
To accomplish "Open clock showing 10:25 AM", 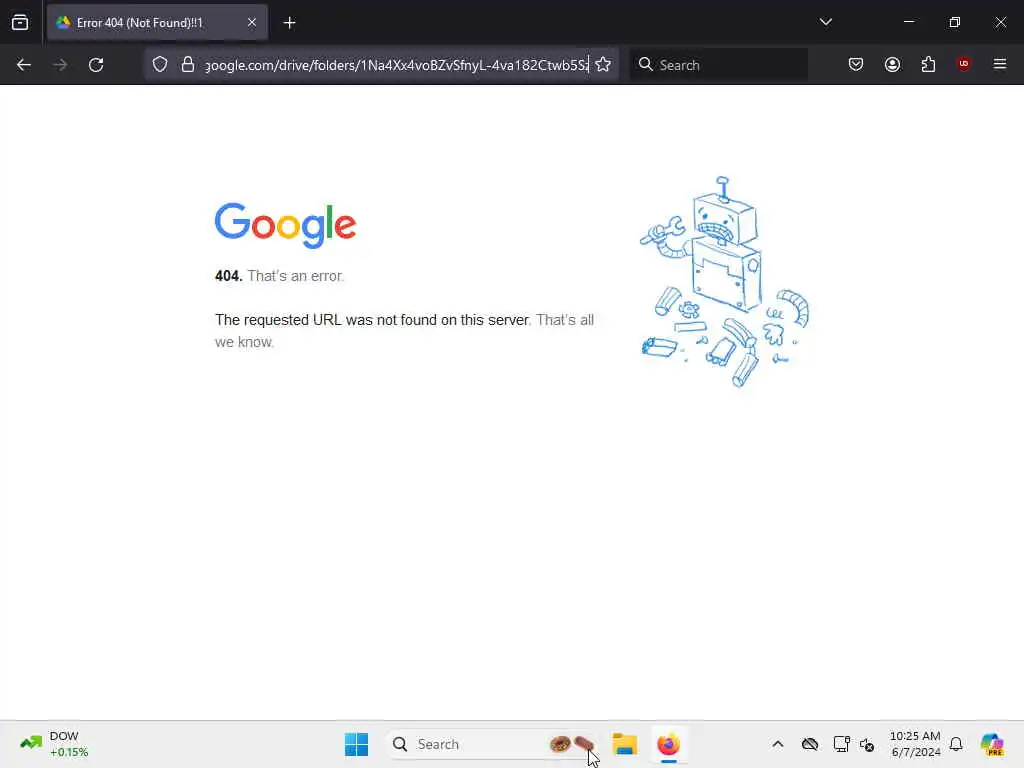I will point(915,744).
